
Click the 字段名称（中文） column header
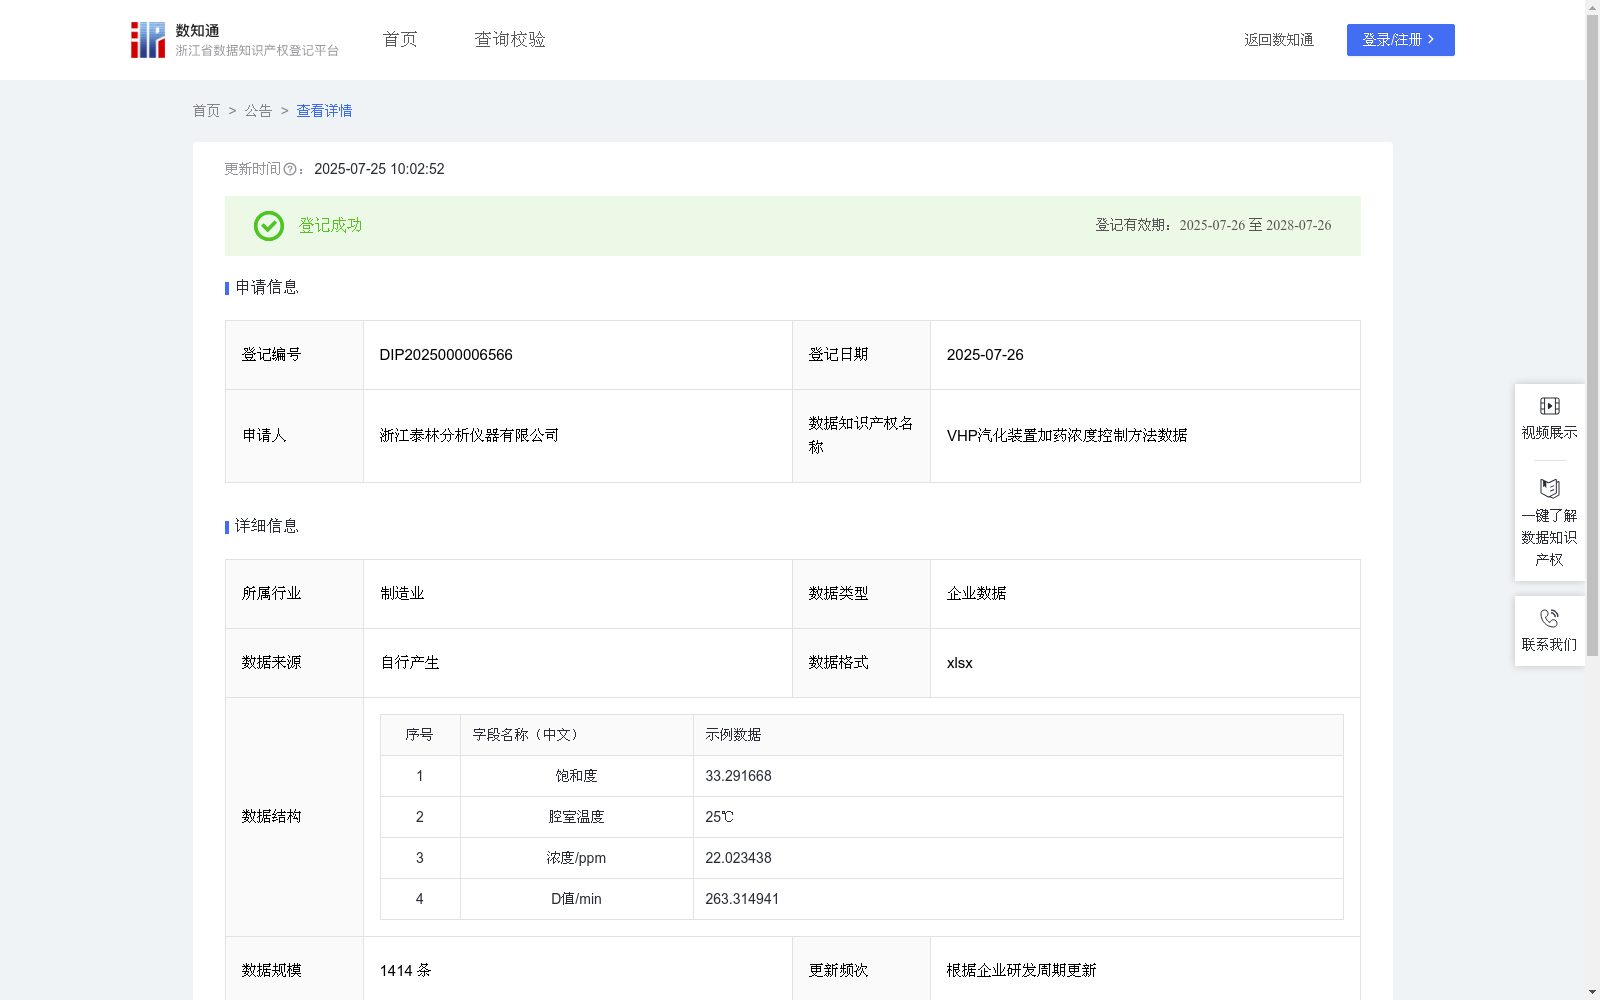[x=577, y=735]
